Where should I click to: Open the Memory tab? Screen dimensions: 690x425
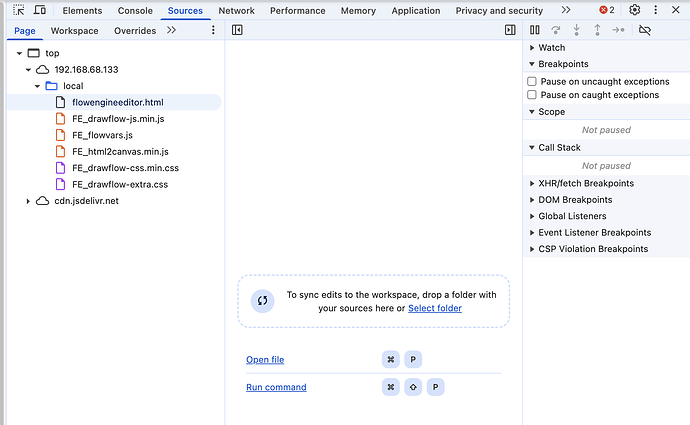click(x=358, y=11)
